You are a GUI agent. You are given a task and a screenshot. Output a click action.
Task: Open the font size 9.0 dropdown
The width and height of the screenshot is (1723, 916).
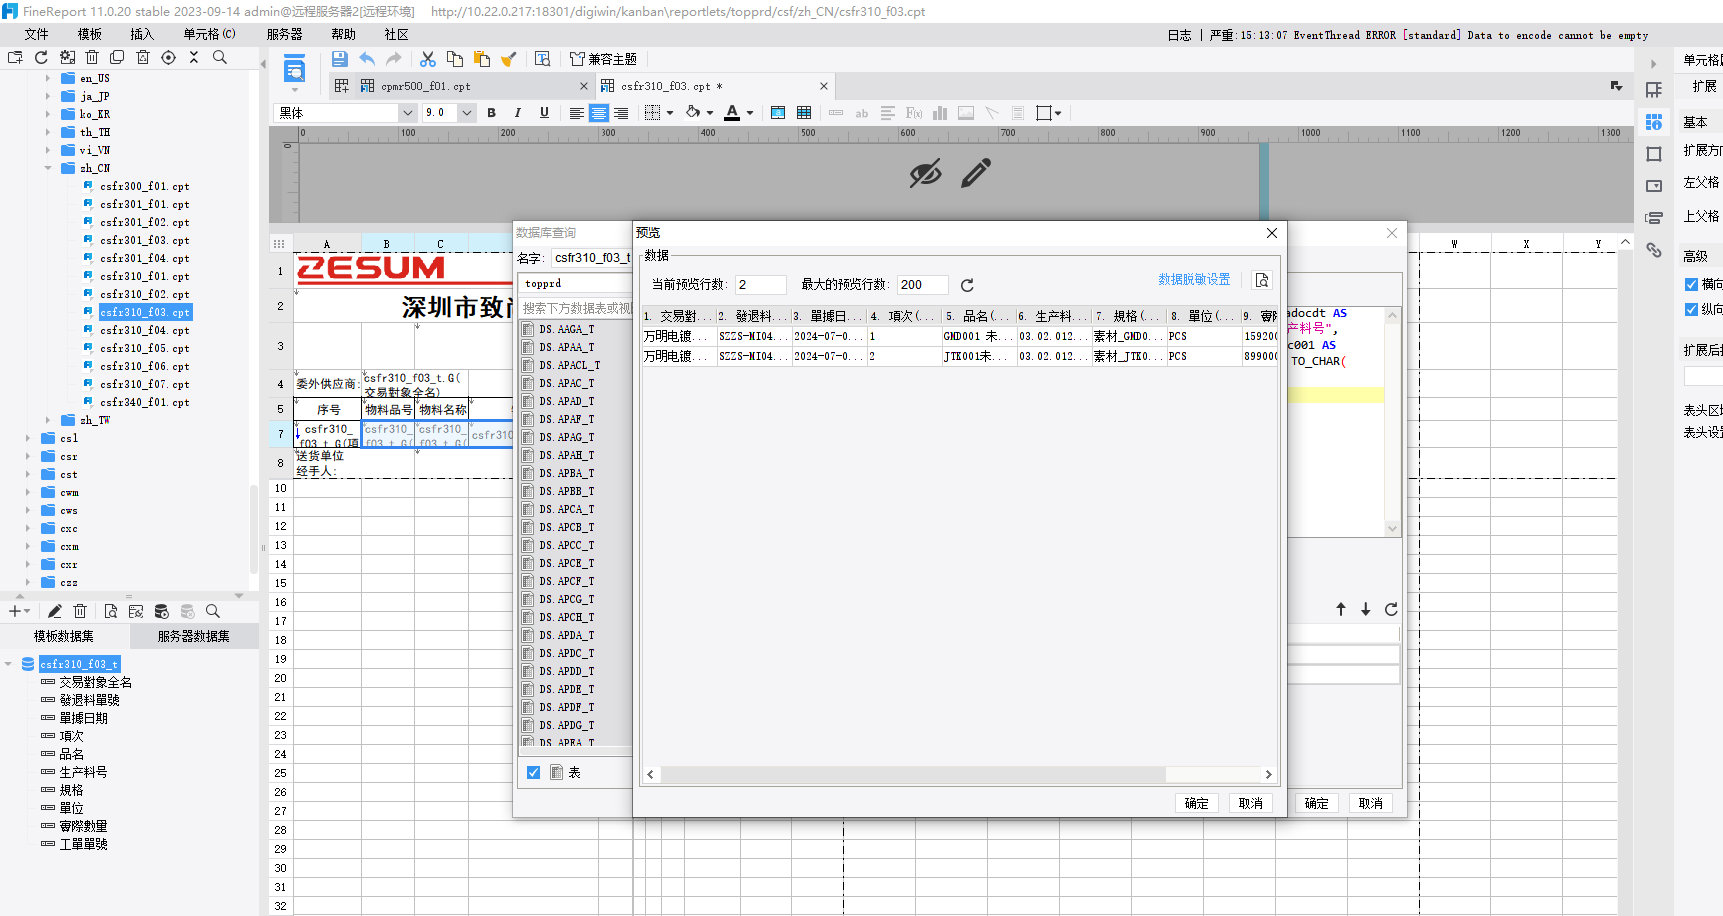pyautogui.click(x=466, y=113)
